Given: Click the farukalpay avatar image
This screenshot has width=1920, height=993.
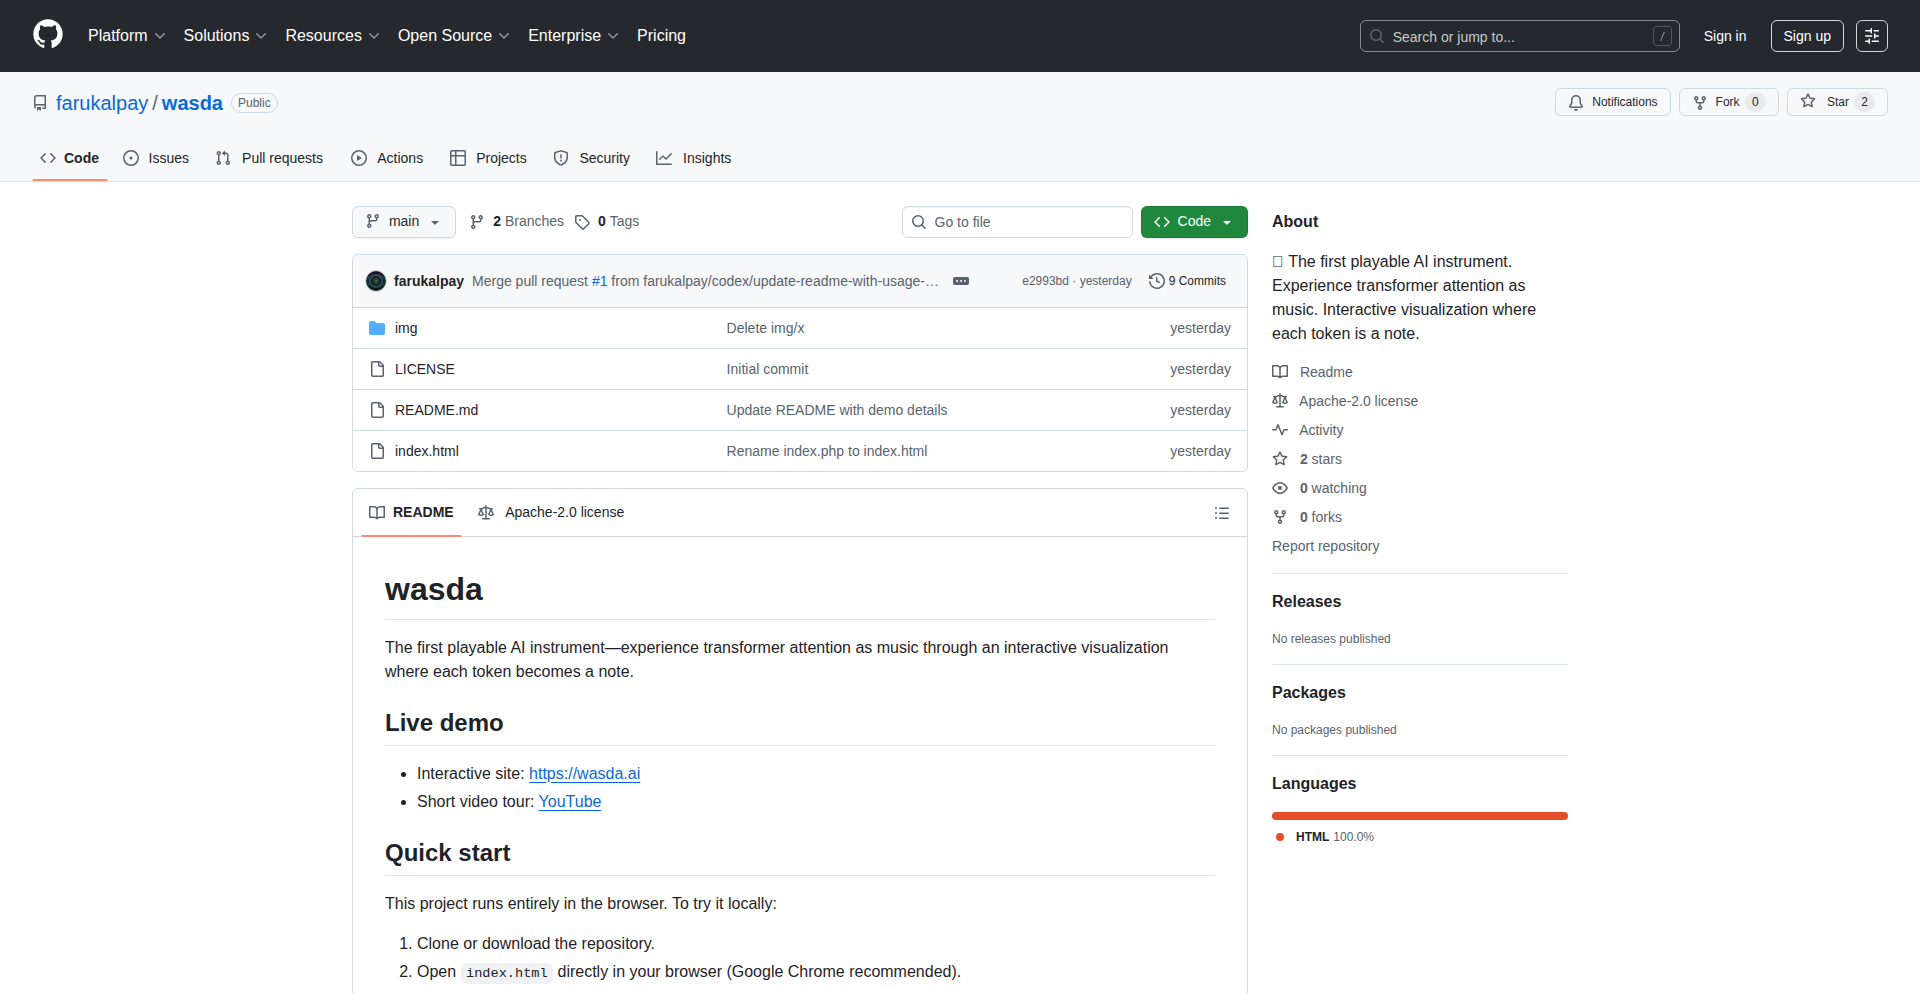Looking at the screenshot, I should click(x=376, y=281).
